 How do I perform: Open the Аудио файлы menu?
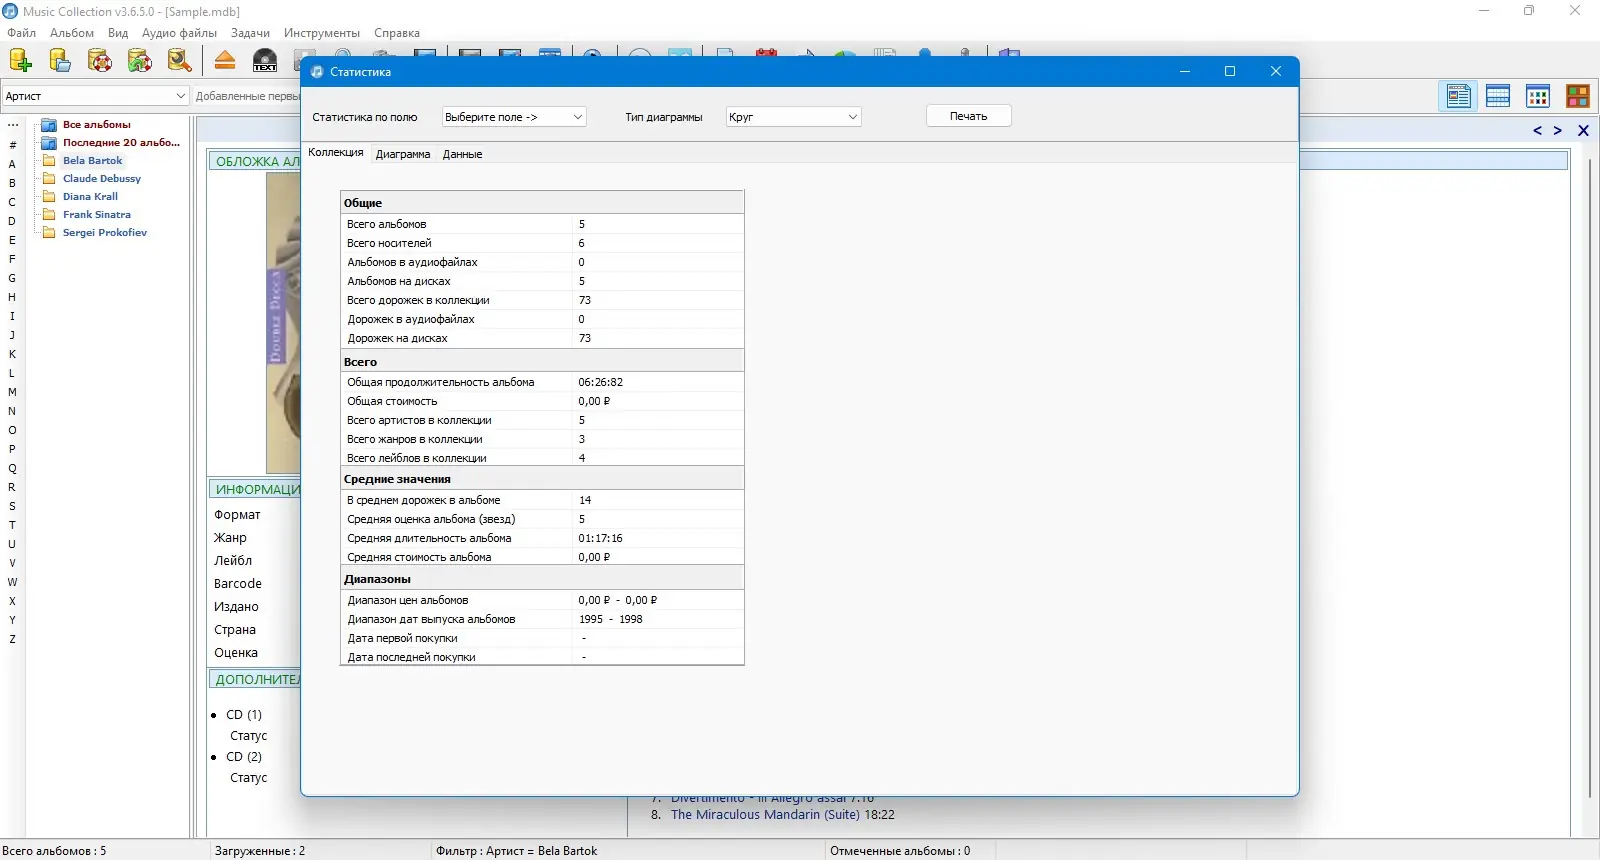coord(179,33)
